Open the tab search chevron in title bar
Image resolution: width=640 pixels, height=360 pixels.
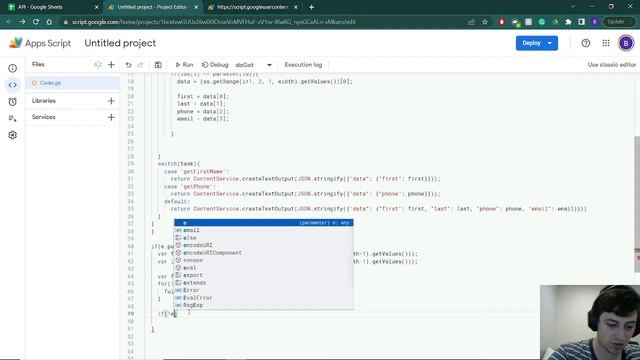pos(573,7)
